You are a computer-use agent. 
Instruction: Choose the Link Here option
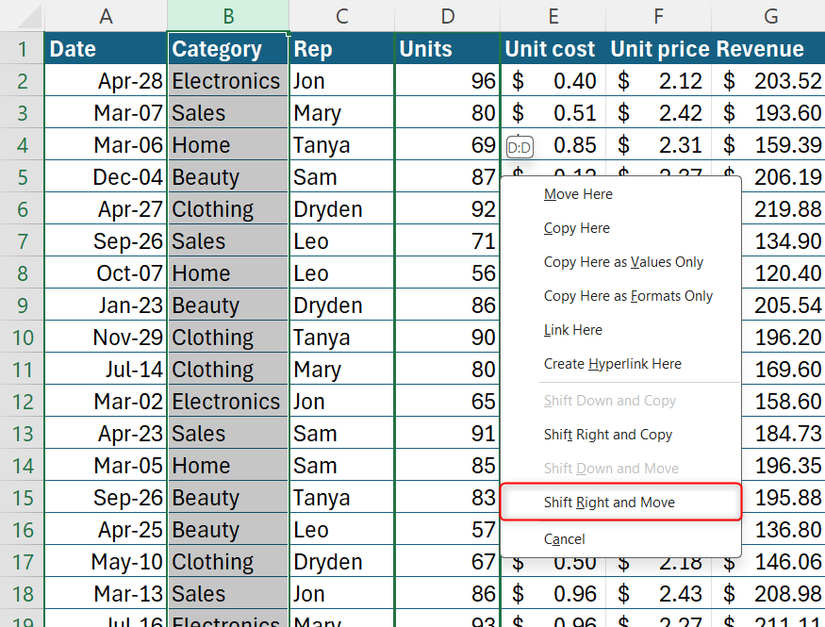point(574,330)
